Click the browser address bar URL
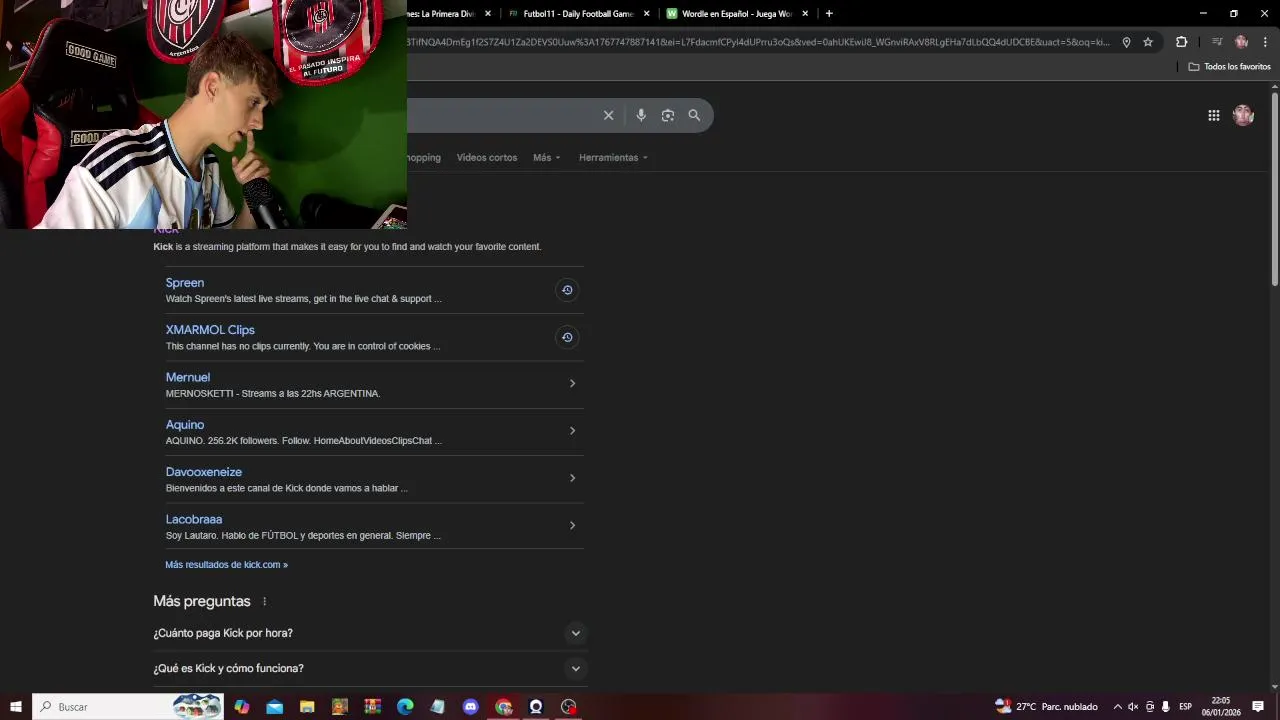 point(759,42)
